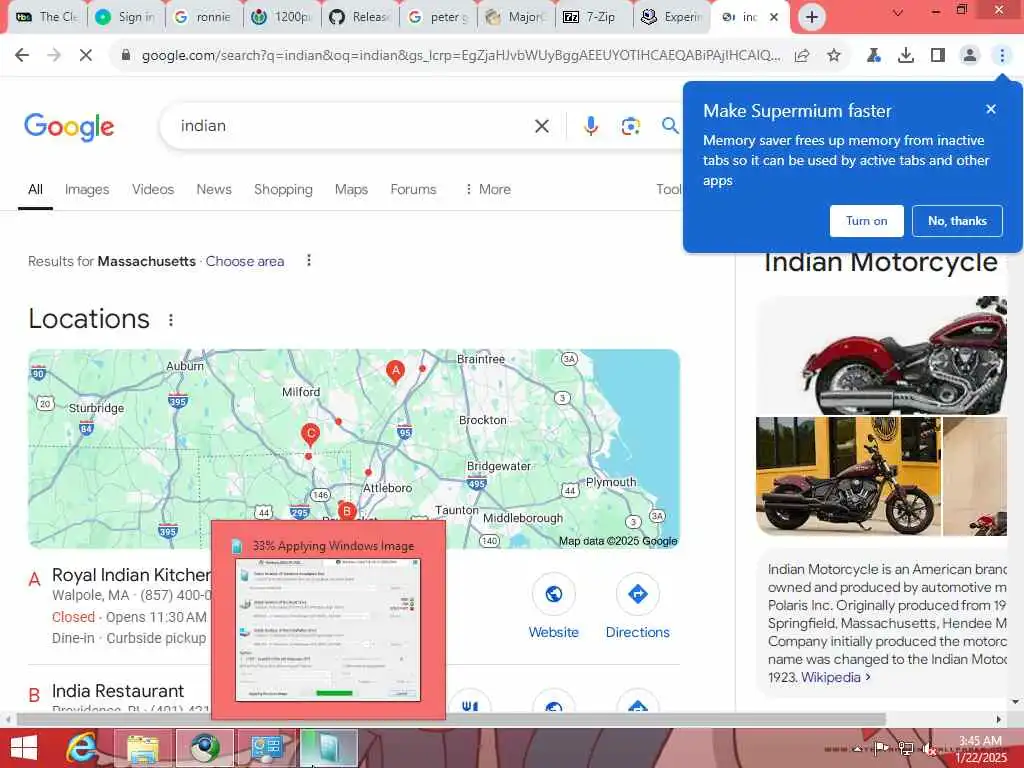Click the Choose area link

tap(245, 261)
